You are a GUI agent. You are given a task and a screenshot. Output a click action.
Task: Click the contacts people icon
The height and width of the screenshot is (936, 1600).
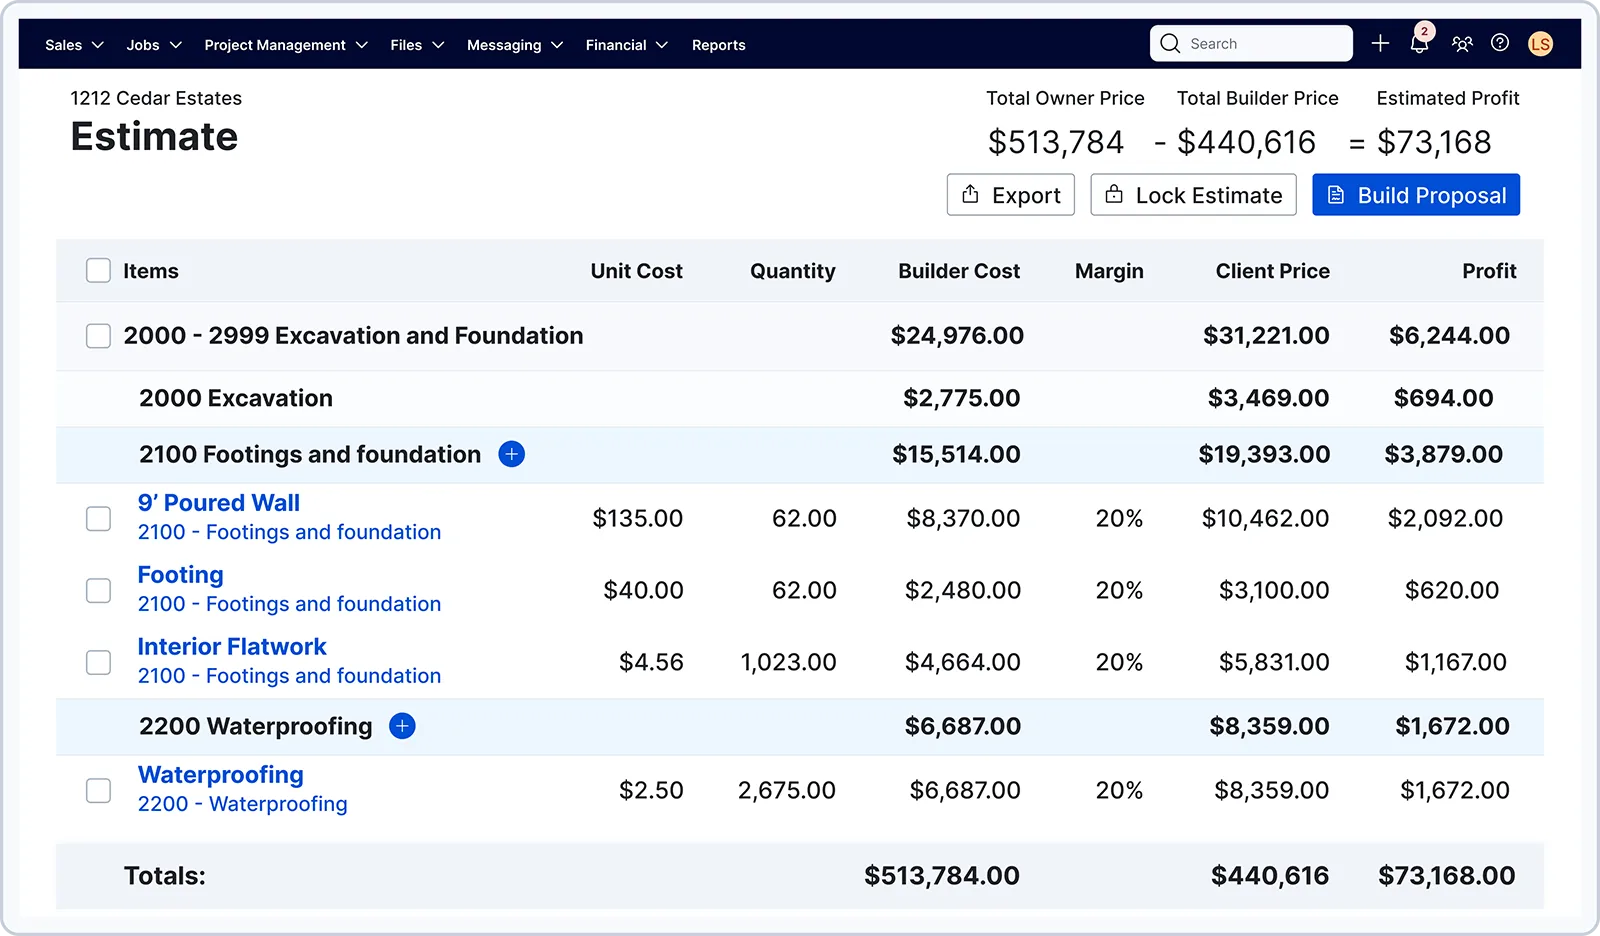pyautogui.click(x=1462, y=44)
